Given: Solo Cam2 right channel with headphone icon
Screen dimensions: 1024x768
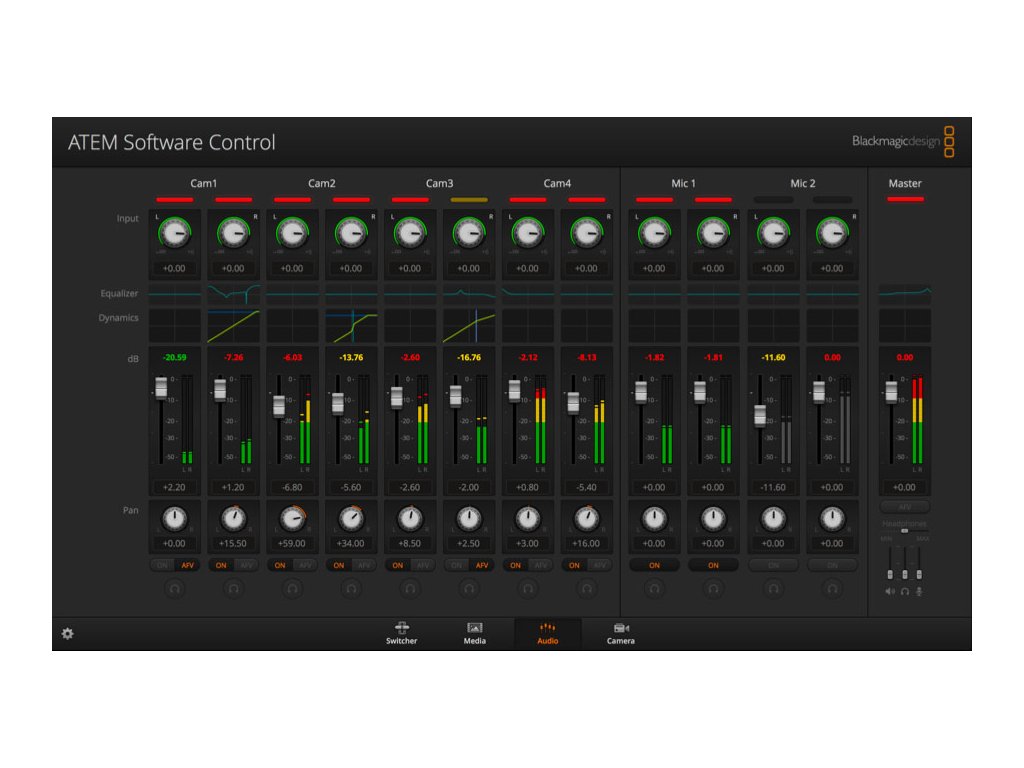Looking at the screenshot, I should click(x=351, y=588).
